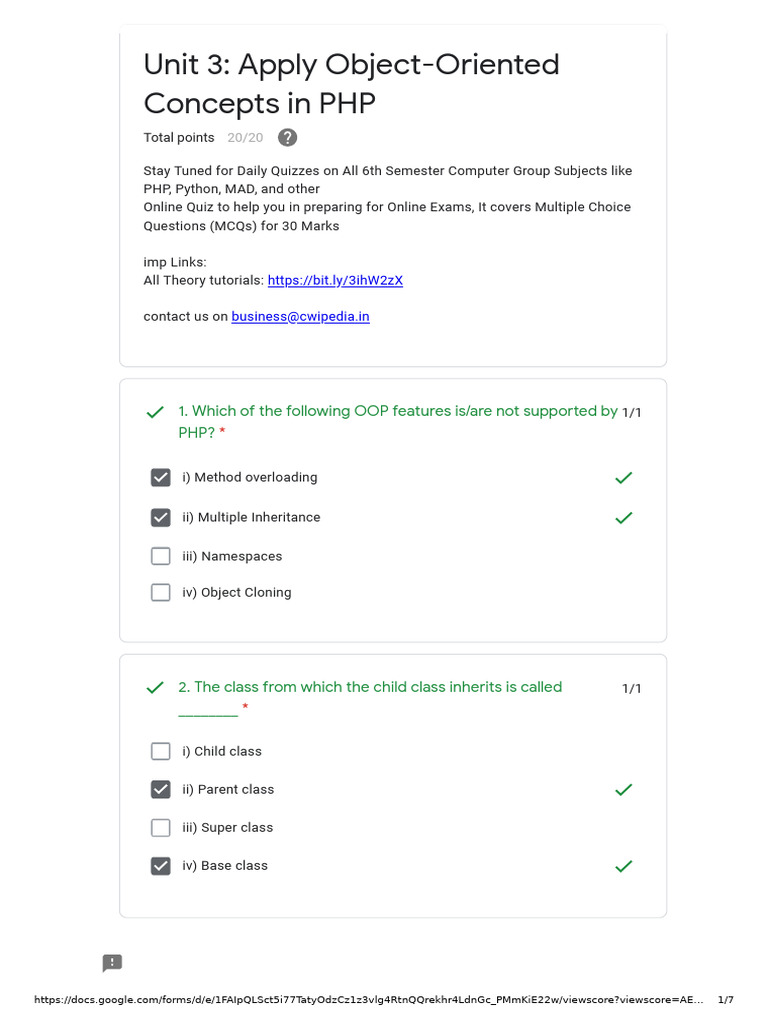This screenshot has height=1024, width=768.
Task: Tick the Object Cloning checkbox
Action: tap(160, 592)
